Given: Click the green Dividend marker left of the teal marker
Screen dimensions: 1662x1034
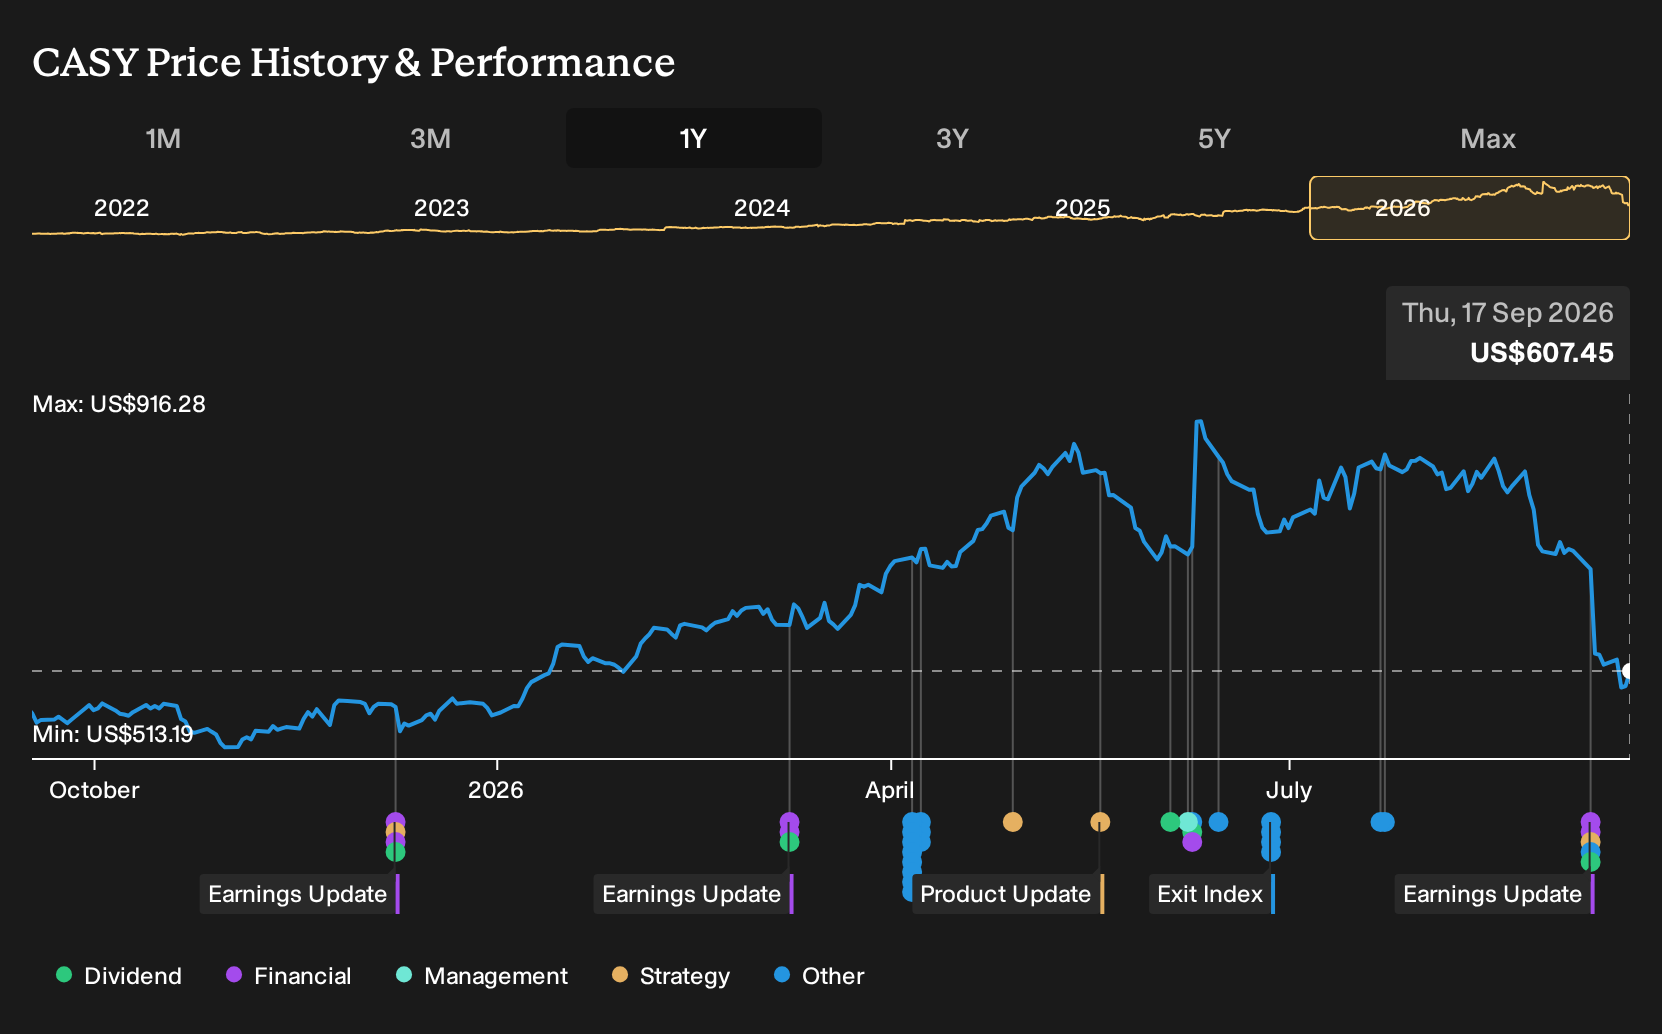Looking at the screenshot, I should [1170, 822].
